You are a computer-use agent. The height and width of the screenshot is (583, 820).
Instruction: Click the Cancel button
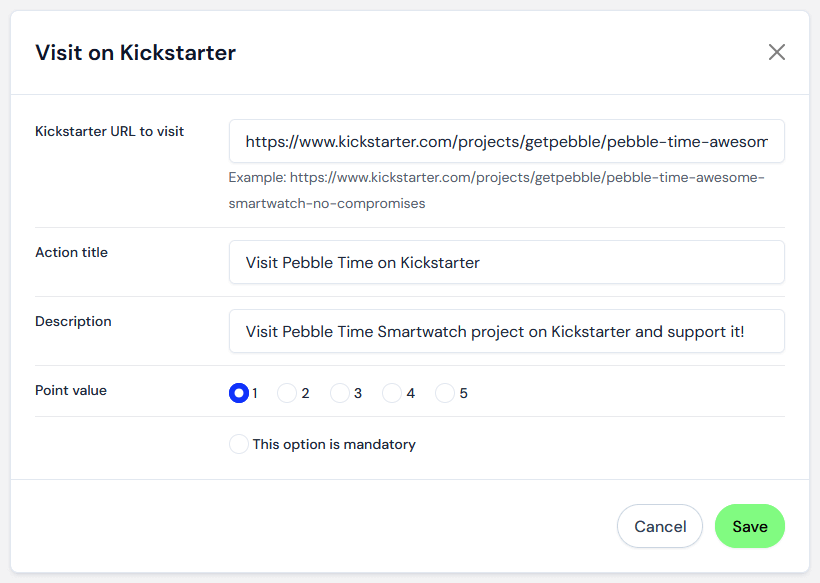[659, 526]
